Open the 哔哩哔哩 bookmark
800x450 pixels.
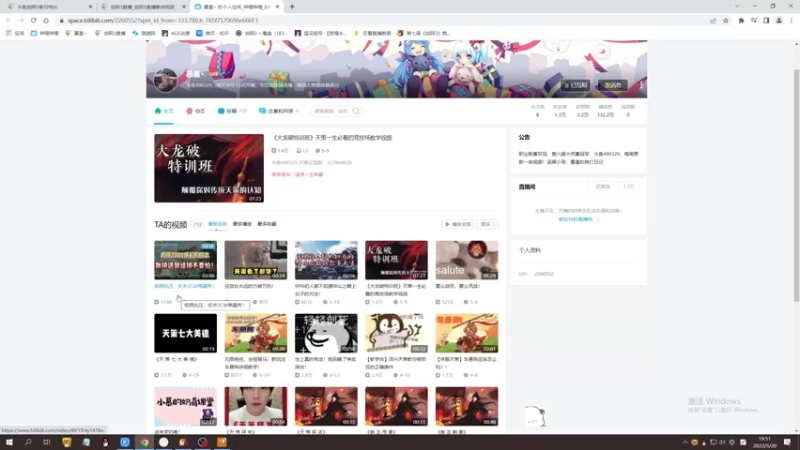44,33
